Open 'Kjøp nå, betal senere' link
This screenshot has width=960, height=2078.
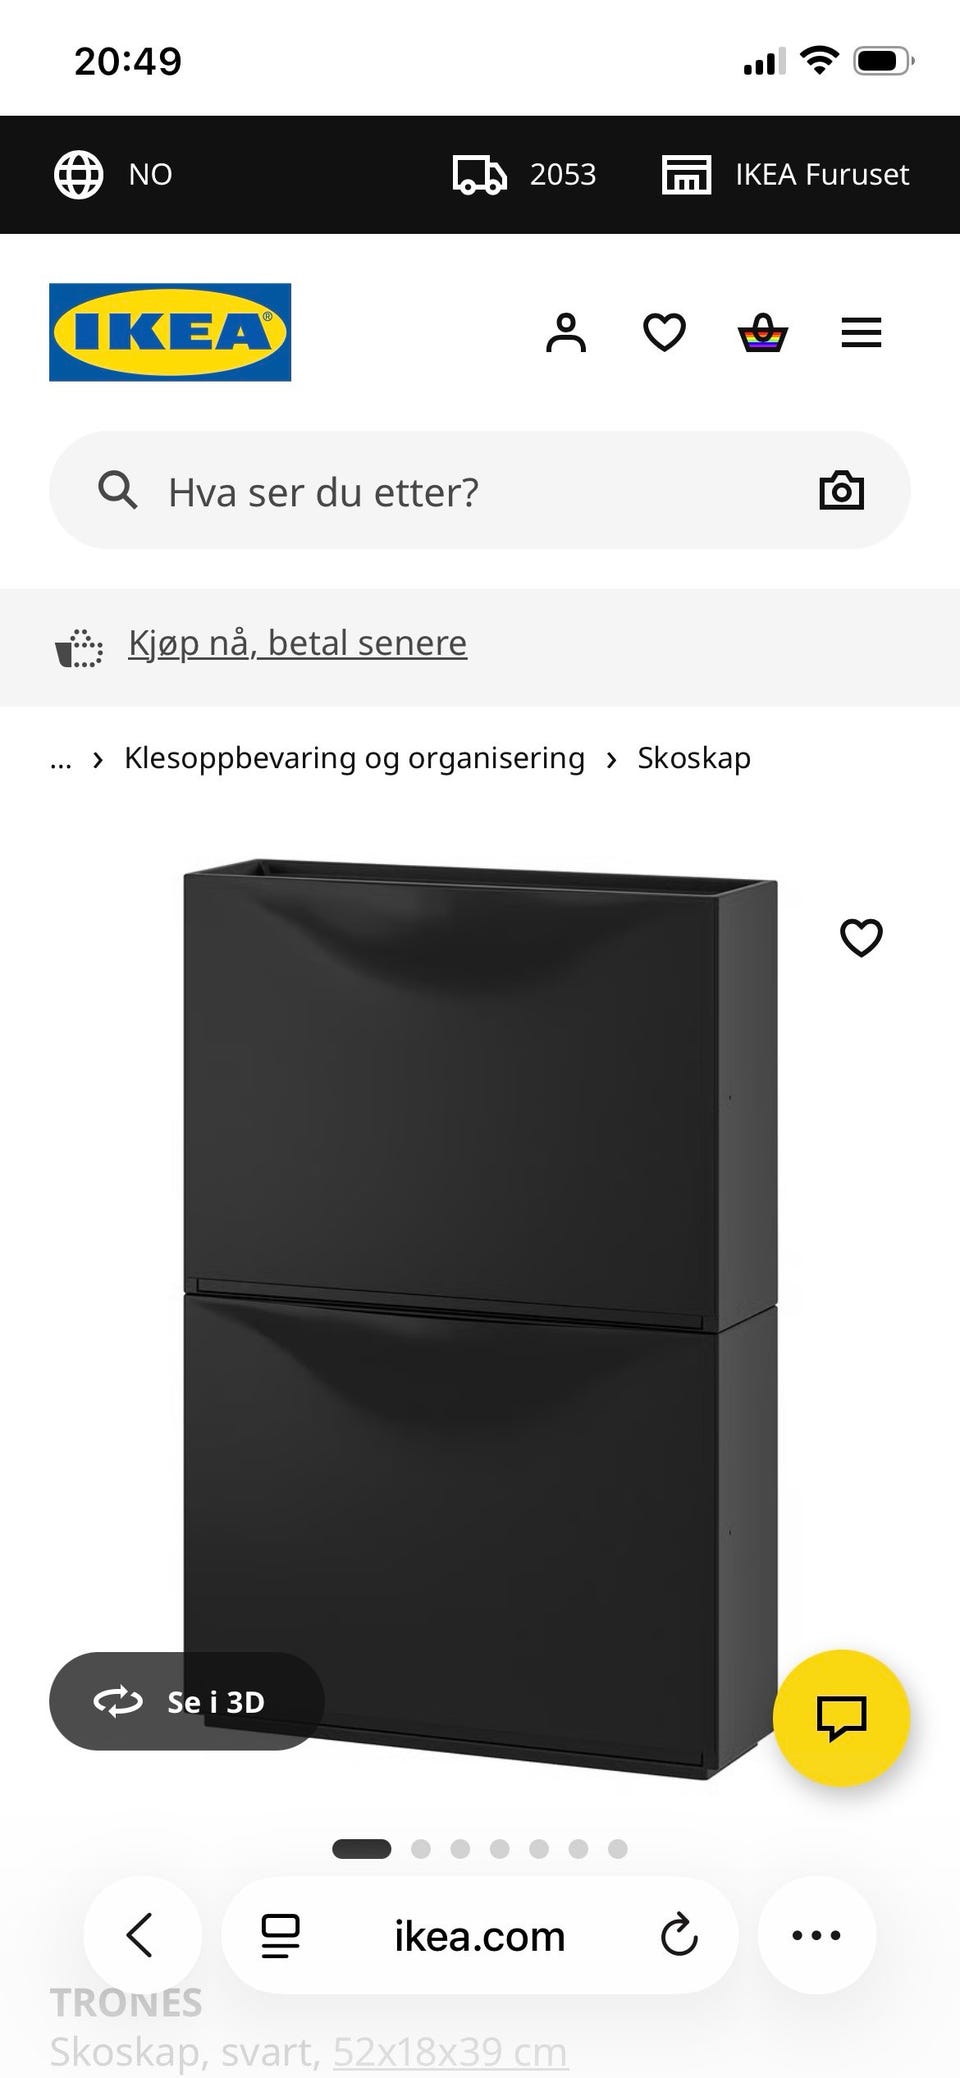[297, 643]
